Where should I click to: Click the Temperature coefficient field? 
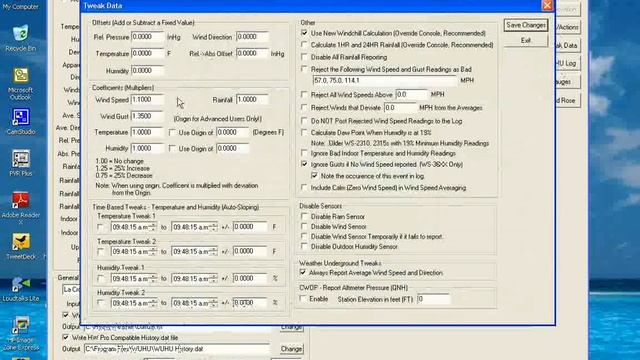pyautogui.click(x=147, y=133)
